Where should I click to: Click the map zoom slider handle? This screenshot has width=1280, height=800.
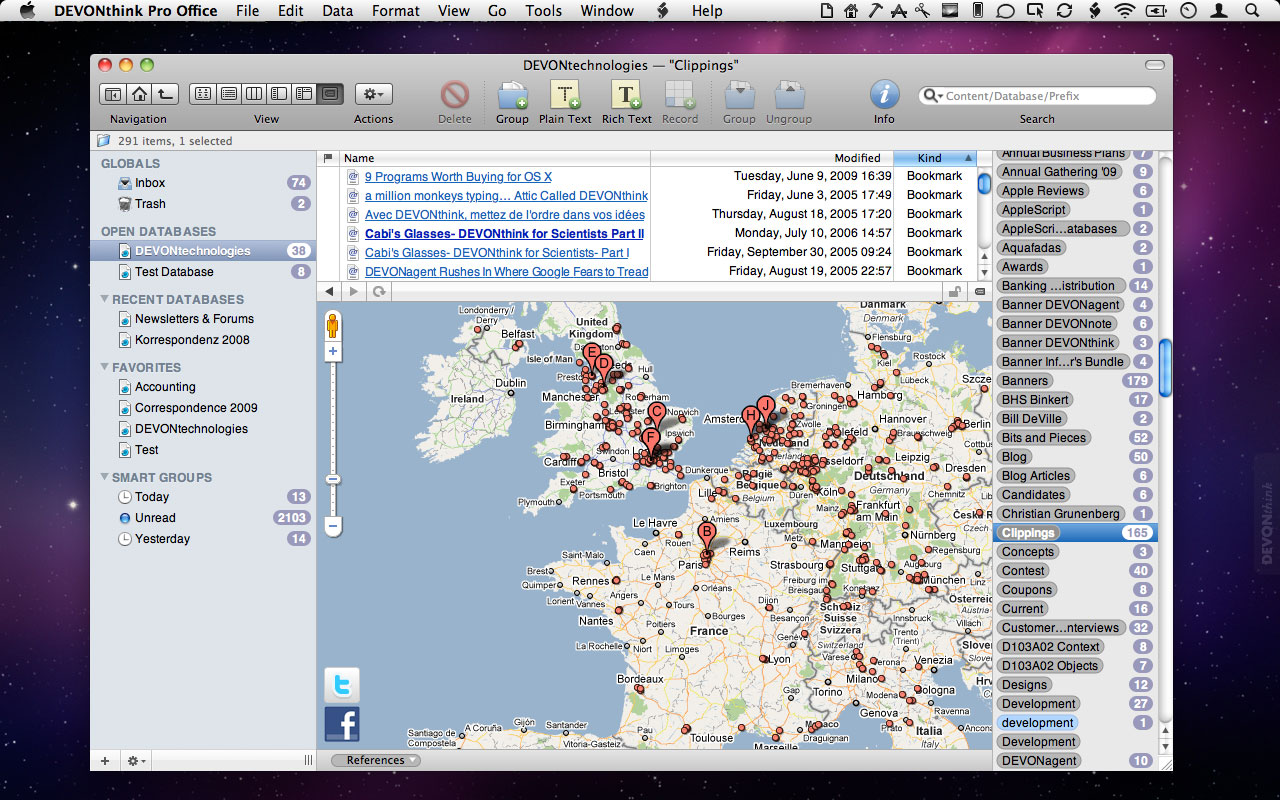[x=333, y=479]
